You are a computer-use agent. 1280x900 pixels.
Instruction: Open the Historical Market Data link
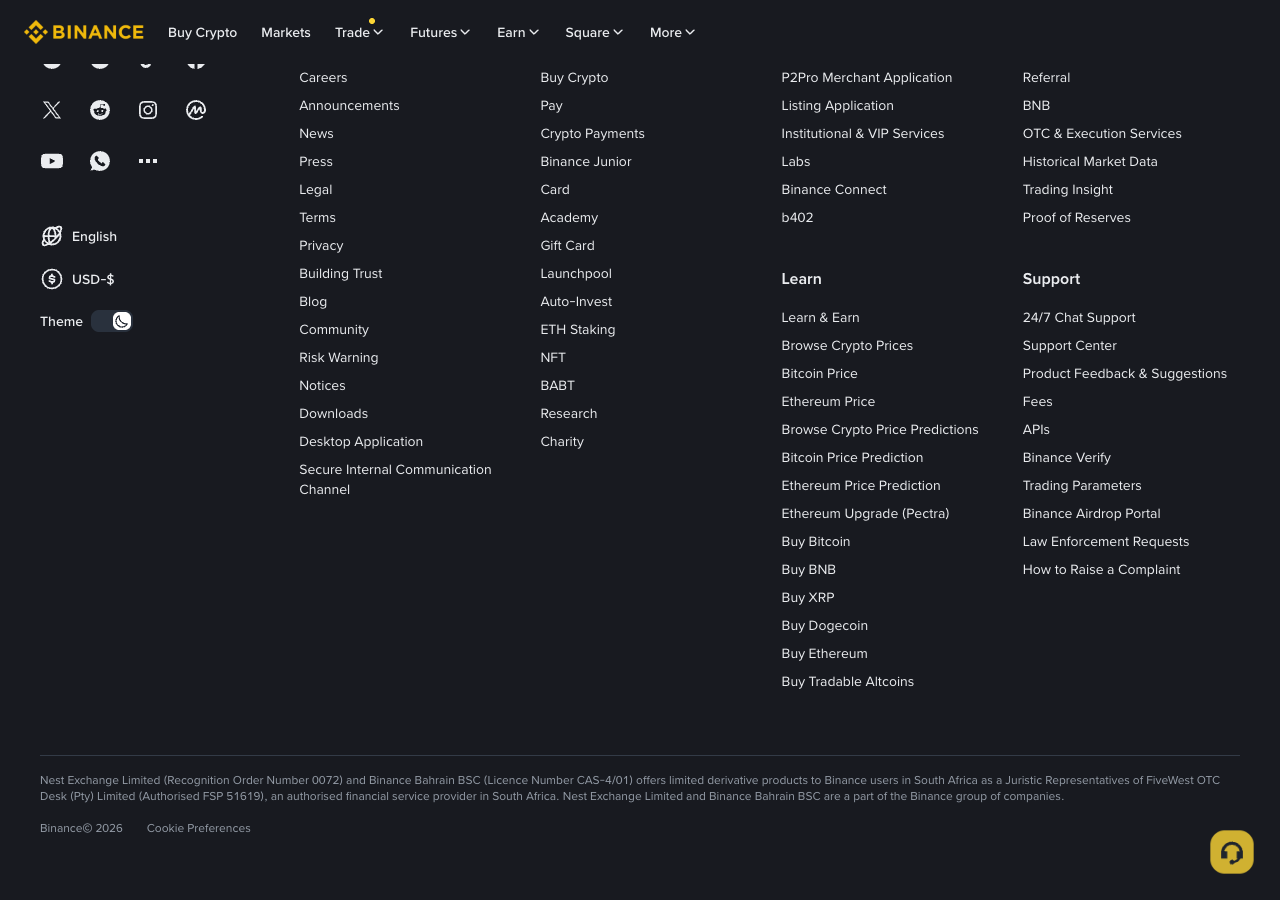(x=1090, y=161)
